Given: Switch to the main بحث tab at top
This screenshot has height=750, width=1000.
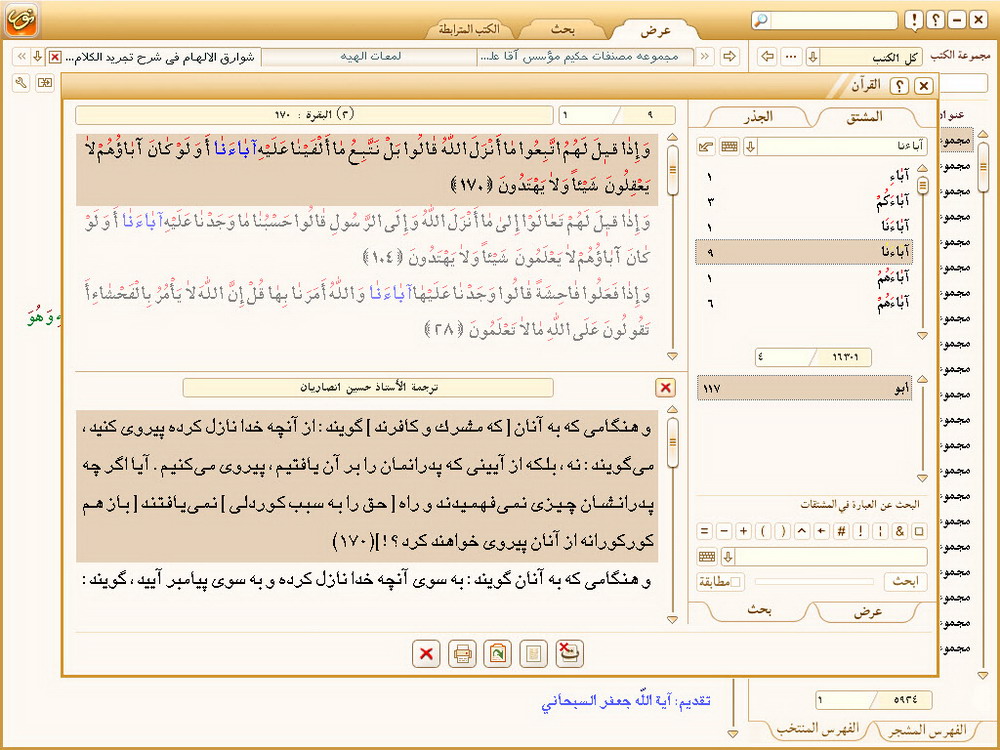Looking at the screenshot, I should tap(564, 29).
